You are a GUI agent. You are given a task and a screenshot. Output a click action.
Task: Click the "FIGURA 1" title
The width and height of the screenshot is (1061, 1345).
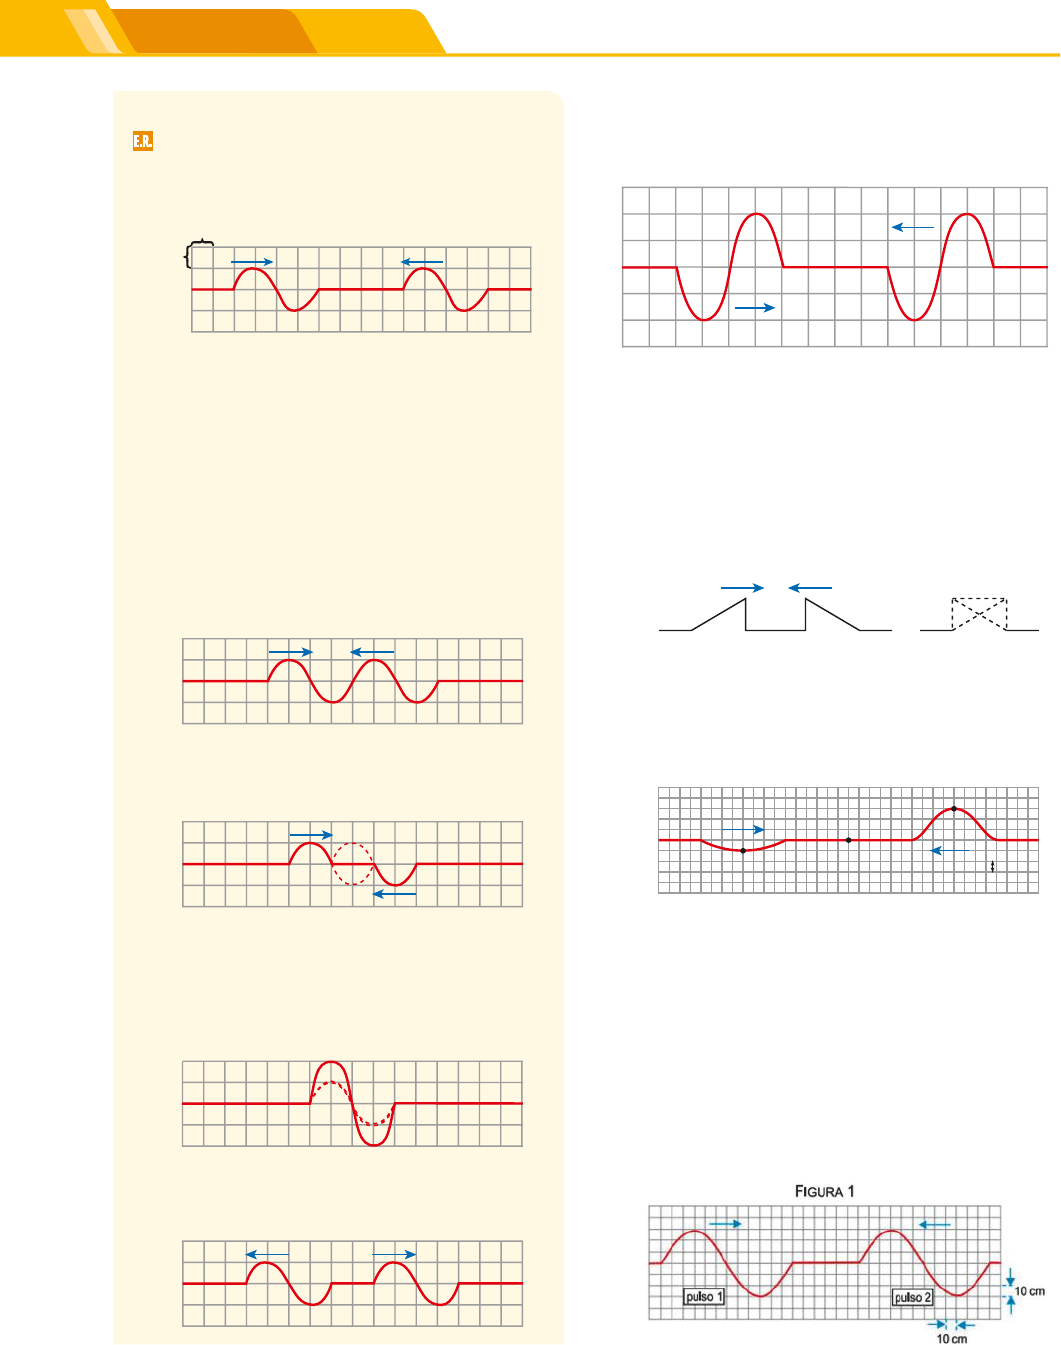pyautogui.click(x=824, y=1191)
